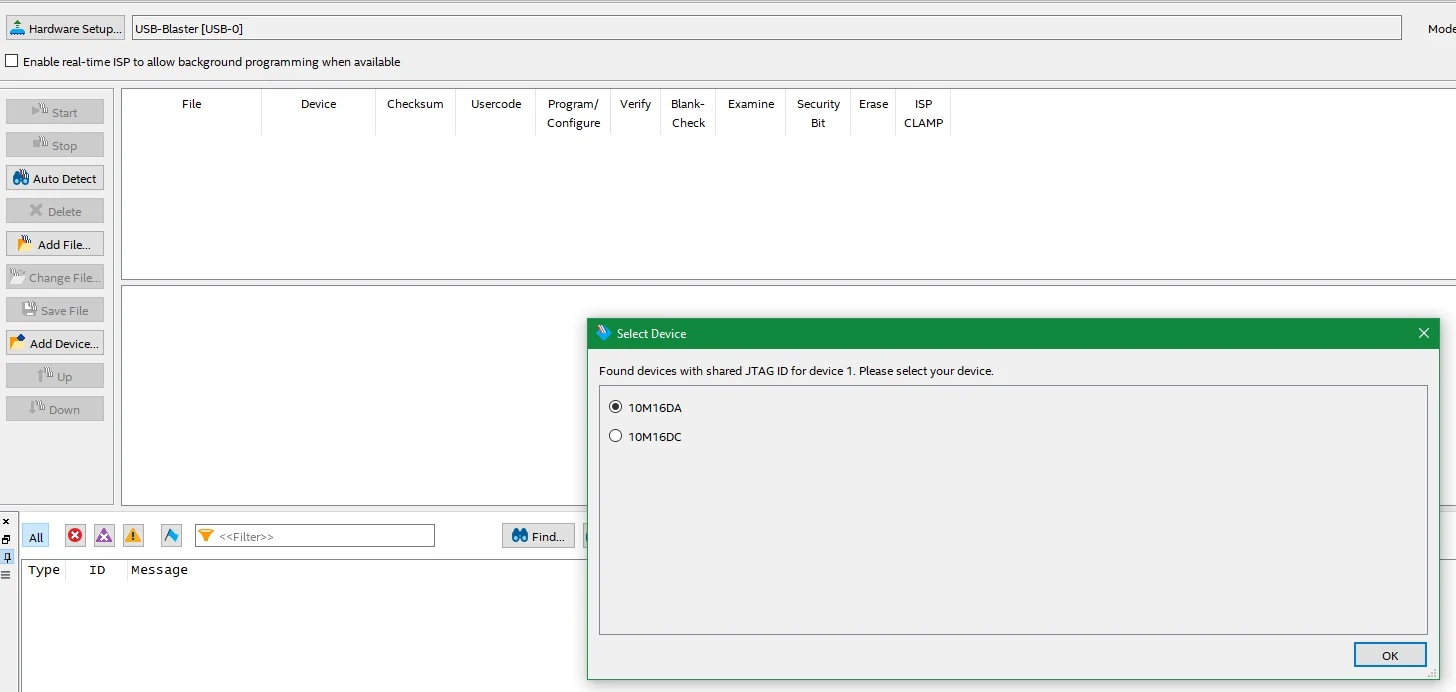
Task: Select the 10M16DA device radio button
Action: pyautogui.click(x=616, y=407)
